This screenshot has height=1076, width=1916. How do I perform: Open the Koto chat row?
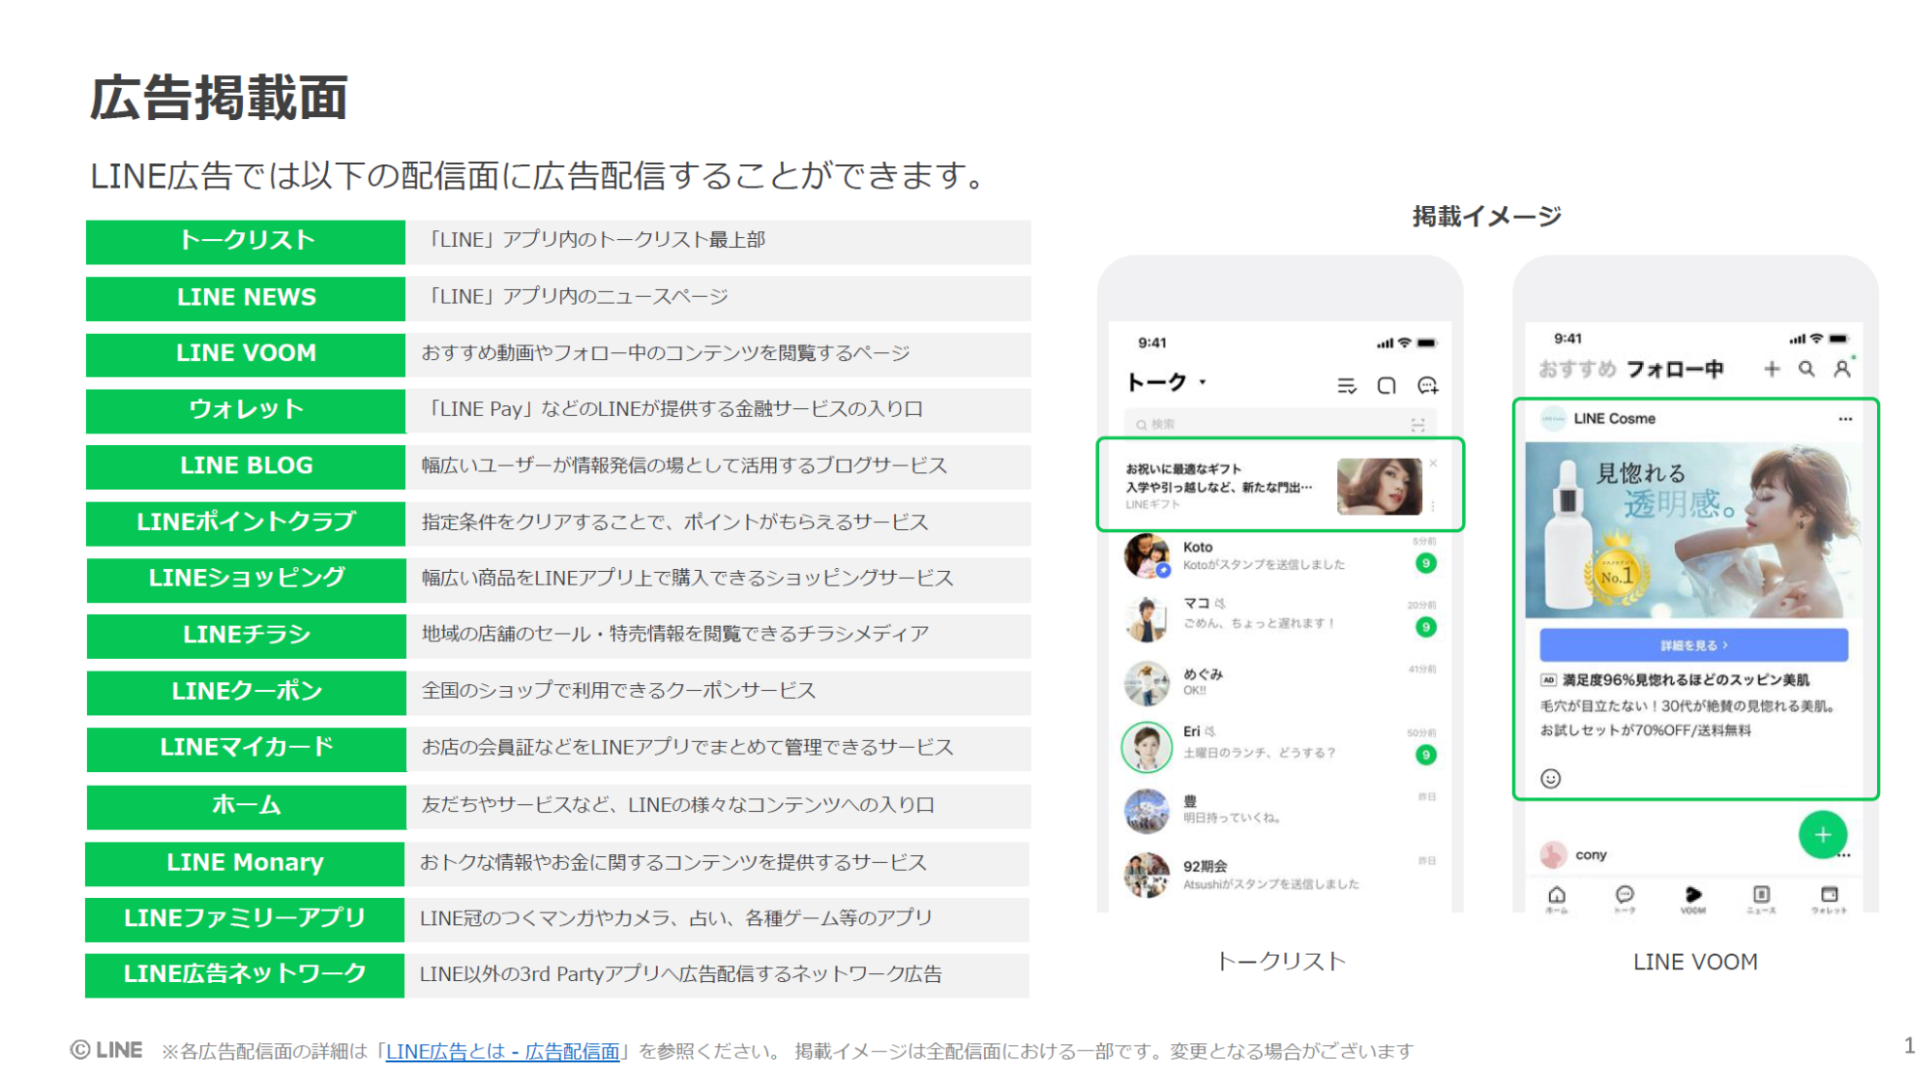(x=1280, y=556)
